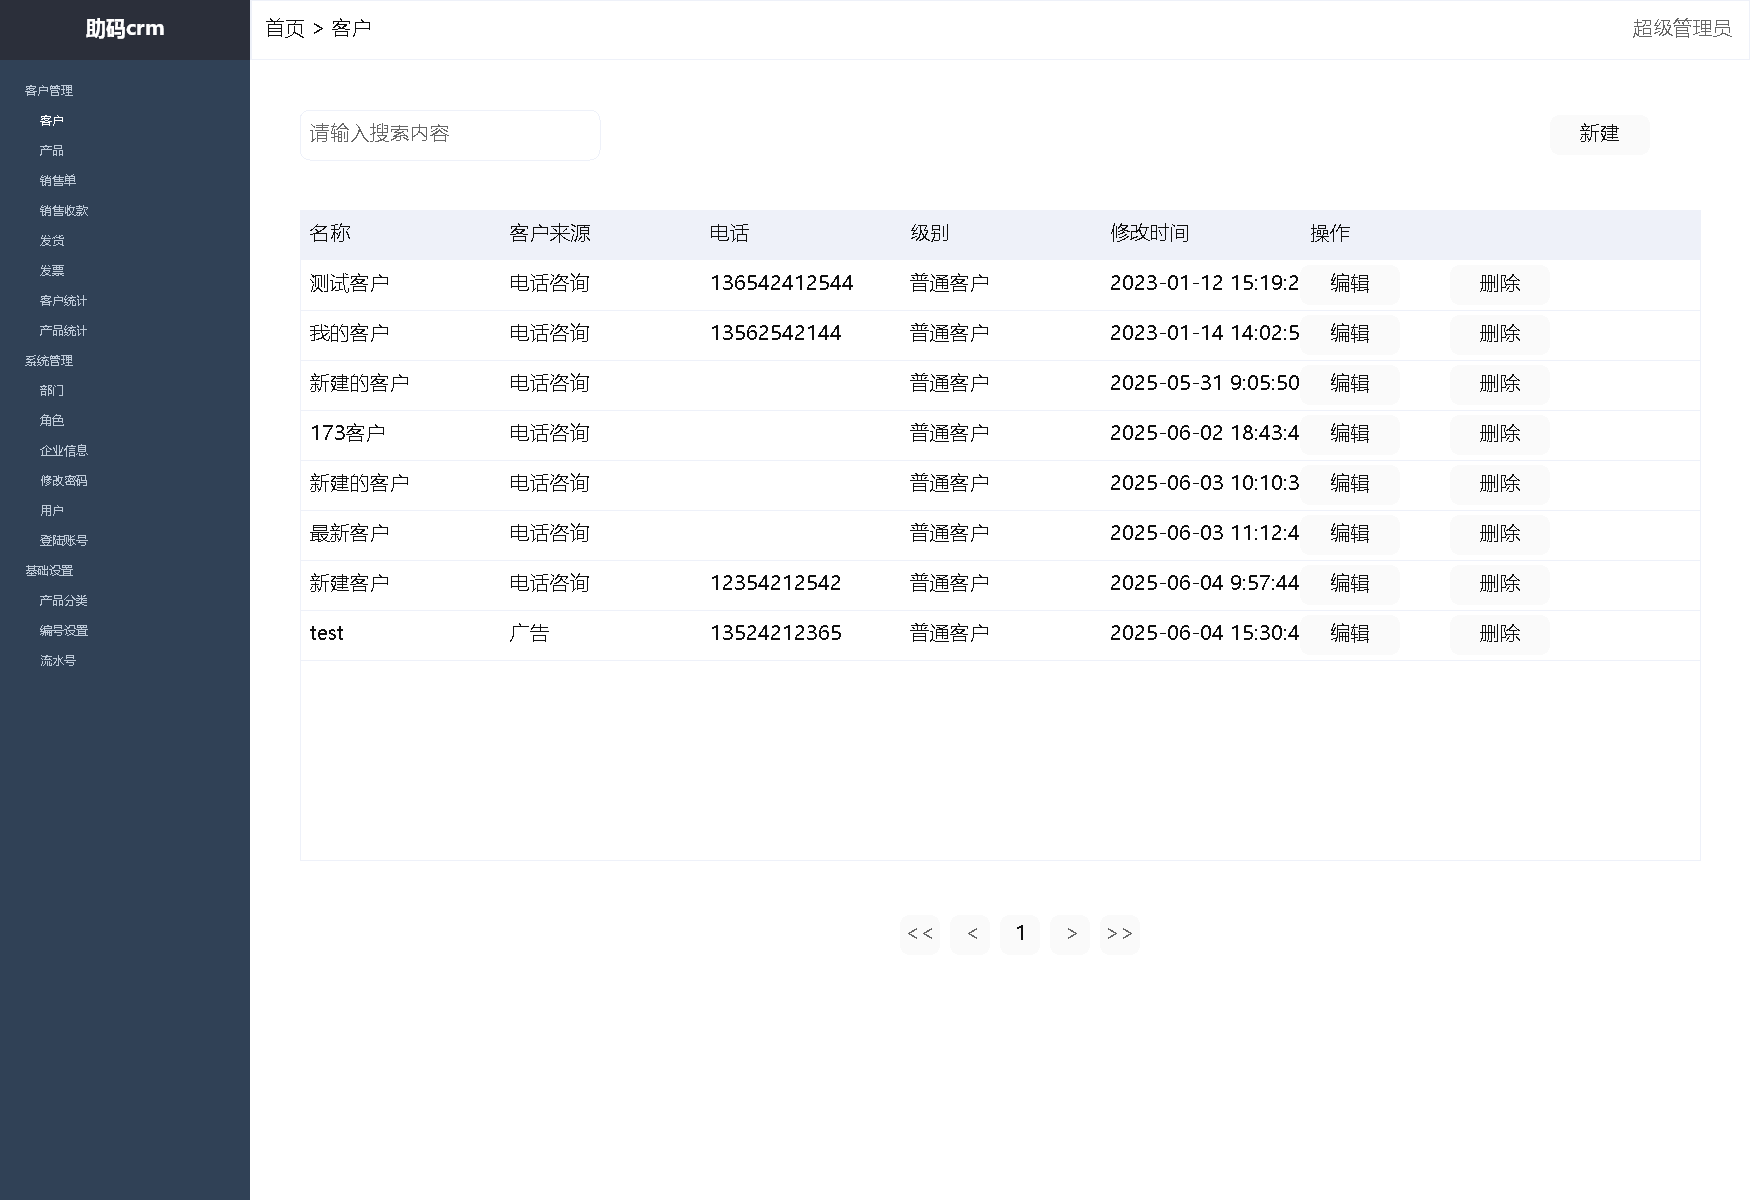Click phone number 136542412544
1750x1200 pixels.
782,283
